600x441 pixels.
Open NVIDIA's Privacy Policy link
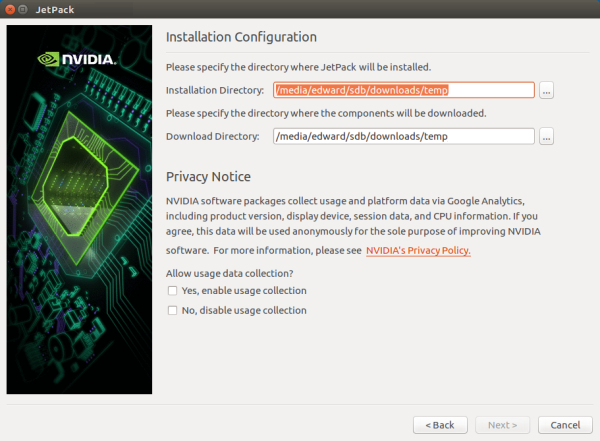tap(418, 251)
